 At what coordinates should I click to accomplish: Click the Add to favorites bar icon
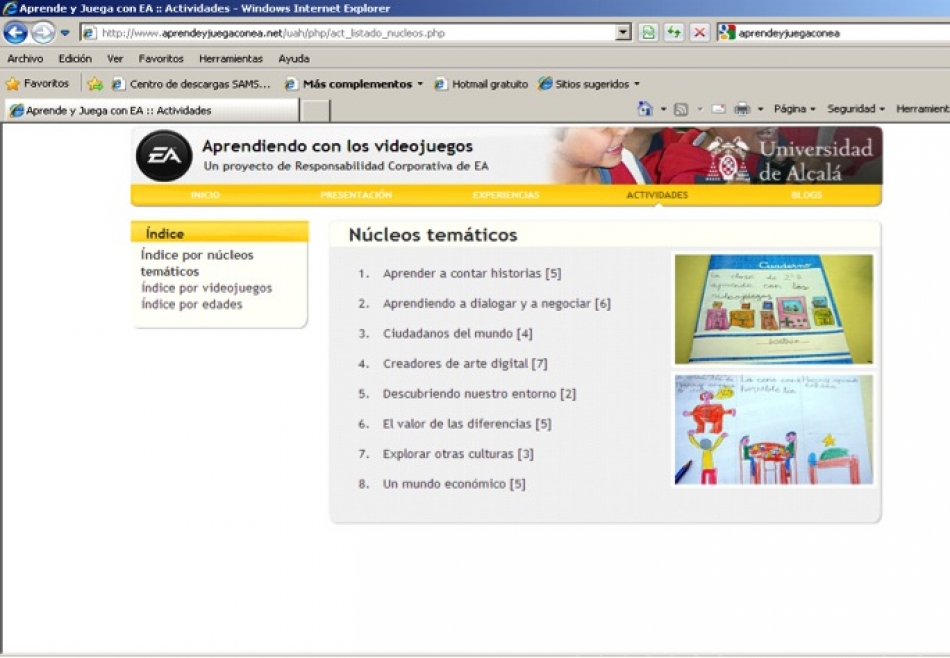point(95,84)
